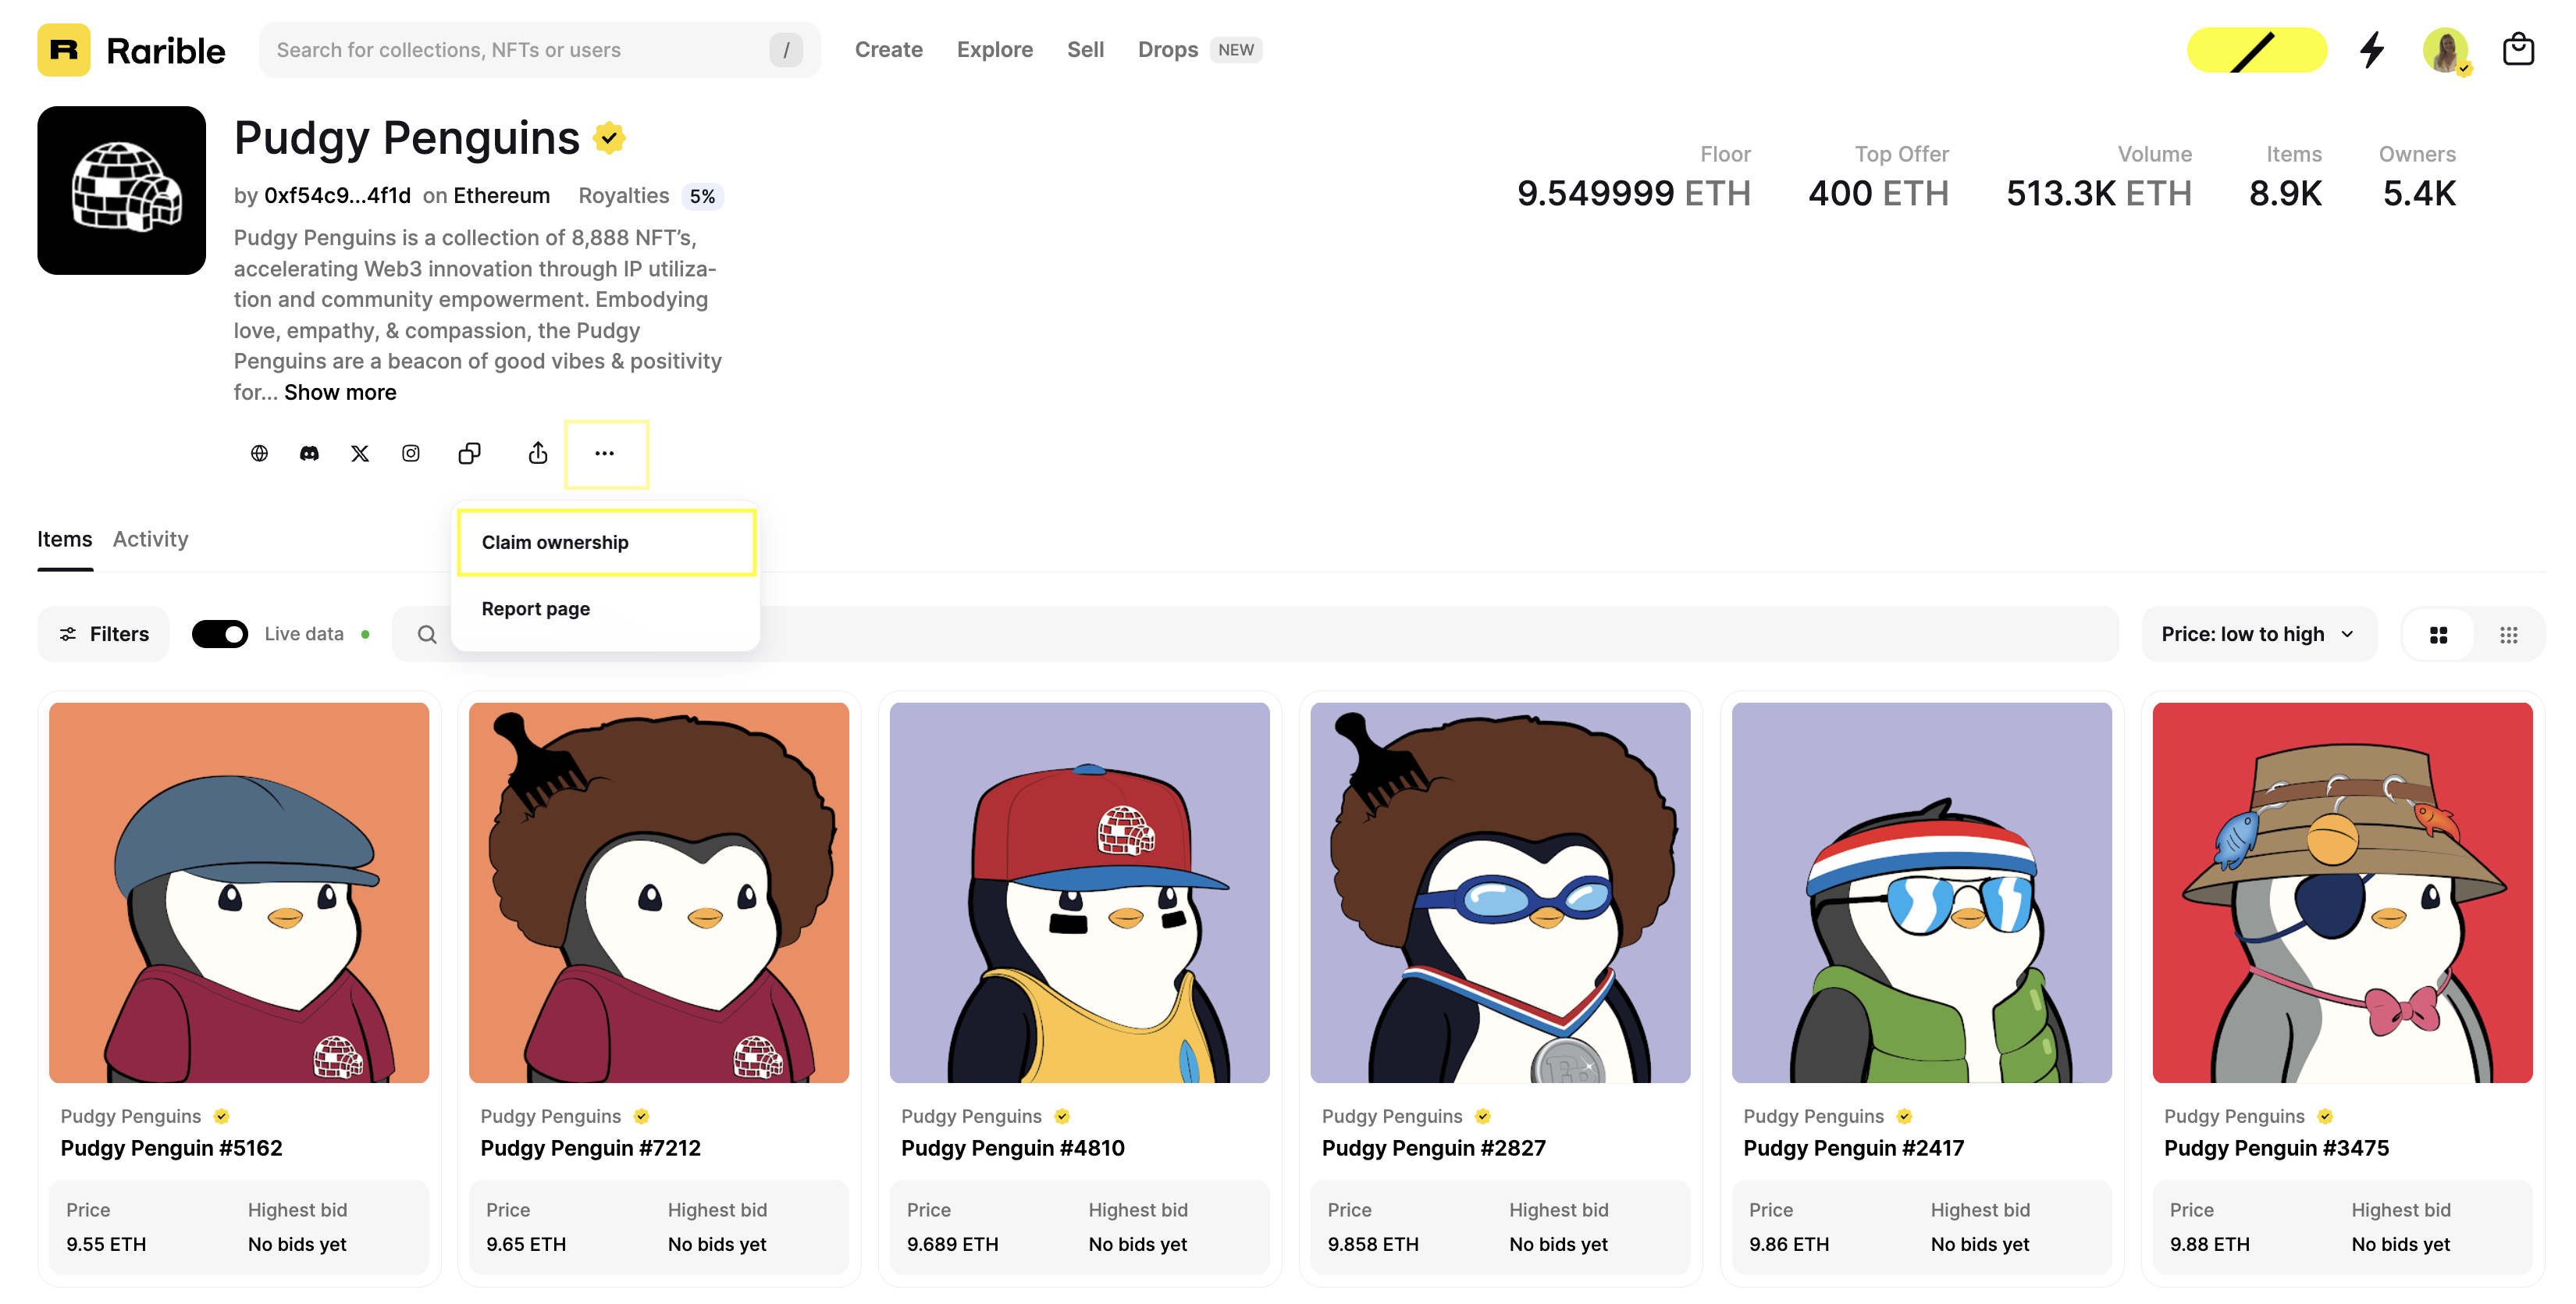Open Pudgy Penguin #5162 image
This screenshot has width=2576, height=1304.
click(x=239, y=892)
